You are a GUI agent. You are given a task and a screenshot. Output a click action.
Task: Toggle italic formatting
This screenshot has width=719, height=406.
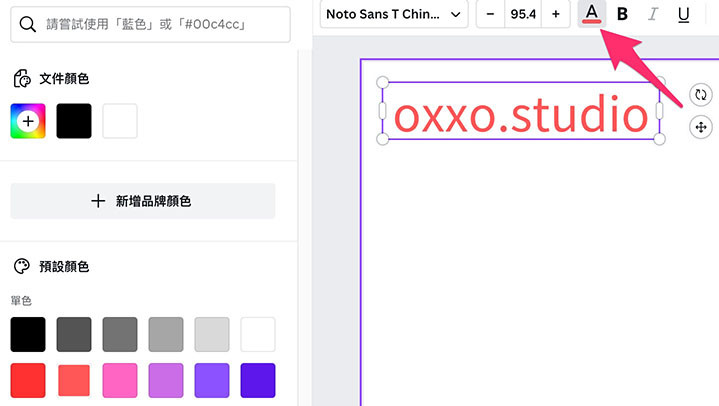pyautogui.click(x=653, y=14)
